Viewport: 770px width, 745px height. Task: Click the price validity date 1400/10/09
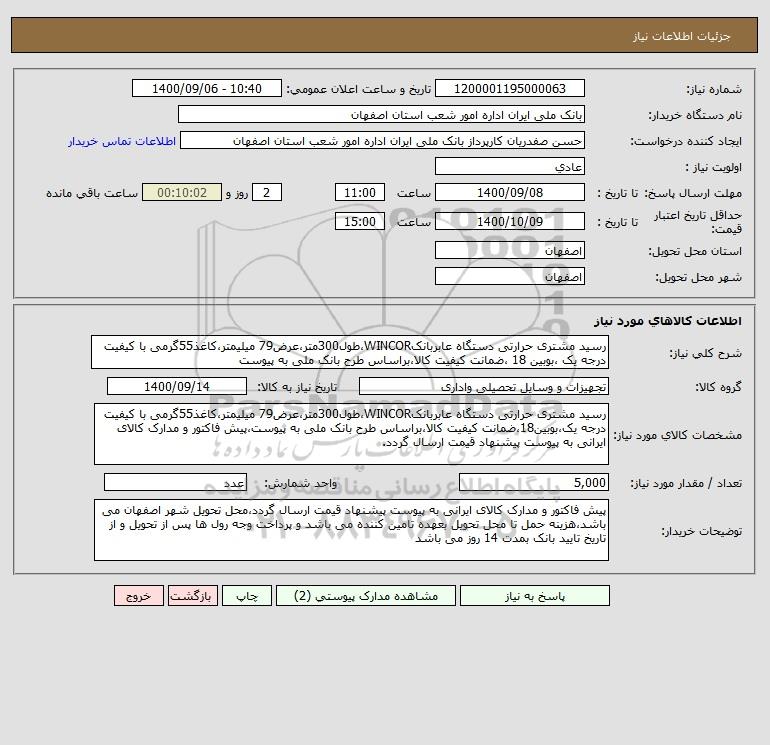click(x=510, y=221)
